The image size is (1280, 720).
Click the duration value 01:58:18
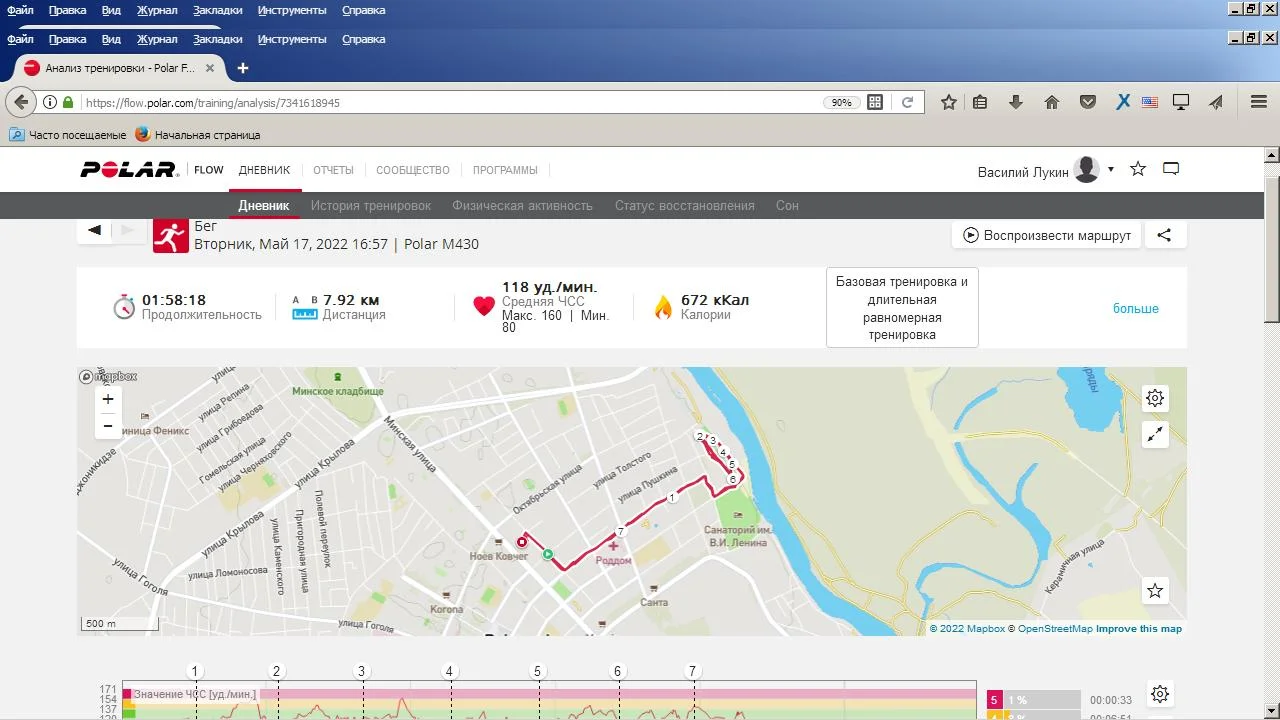[x=174, y=300]
